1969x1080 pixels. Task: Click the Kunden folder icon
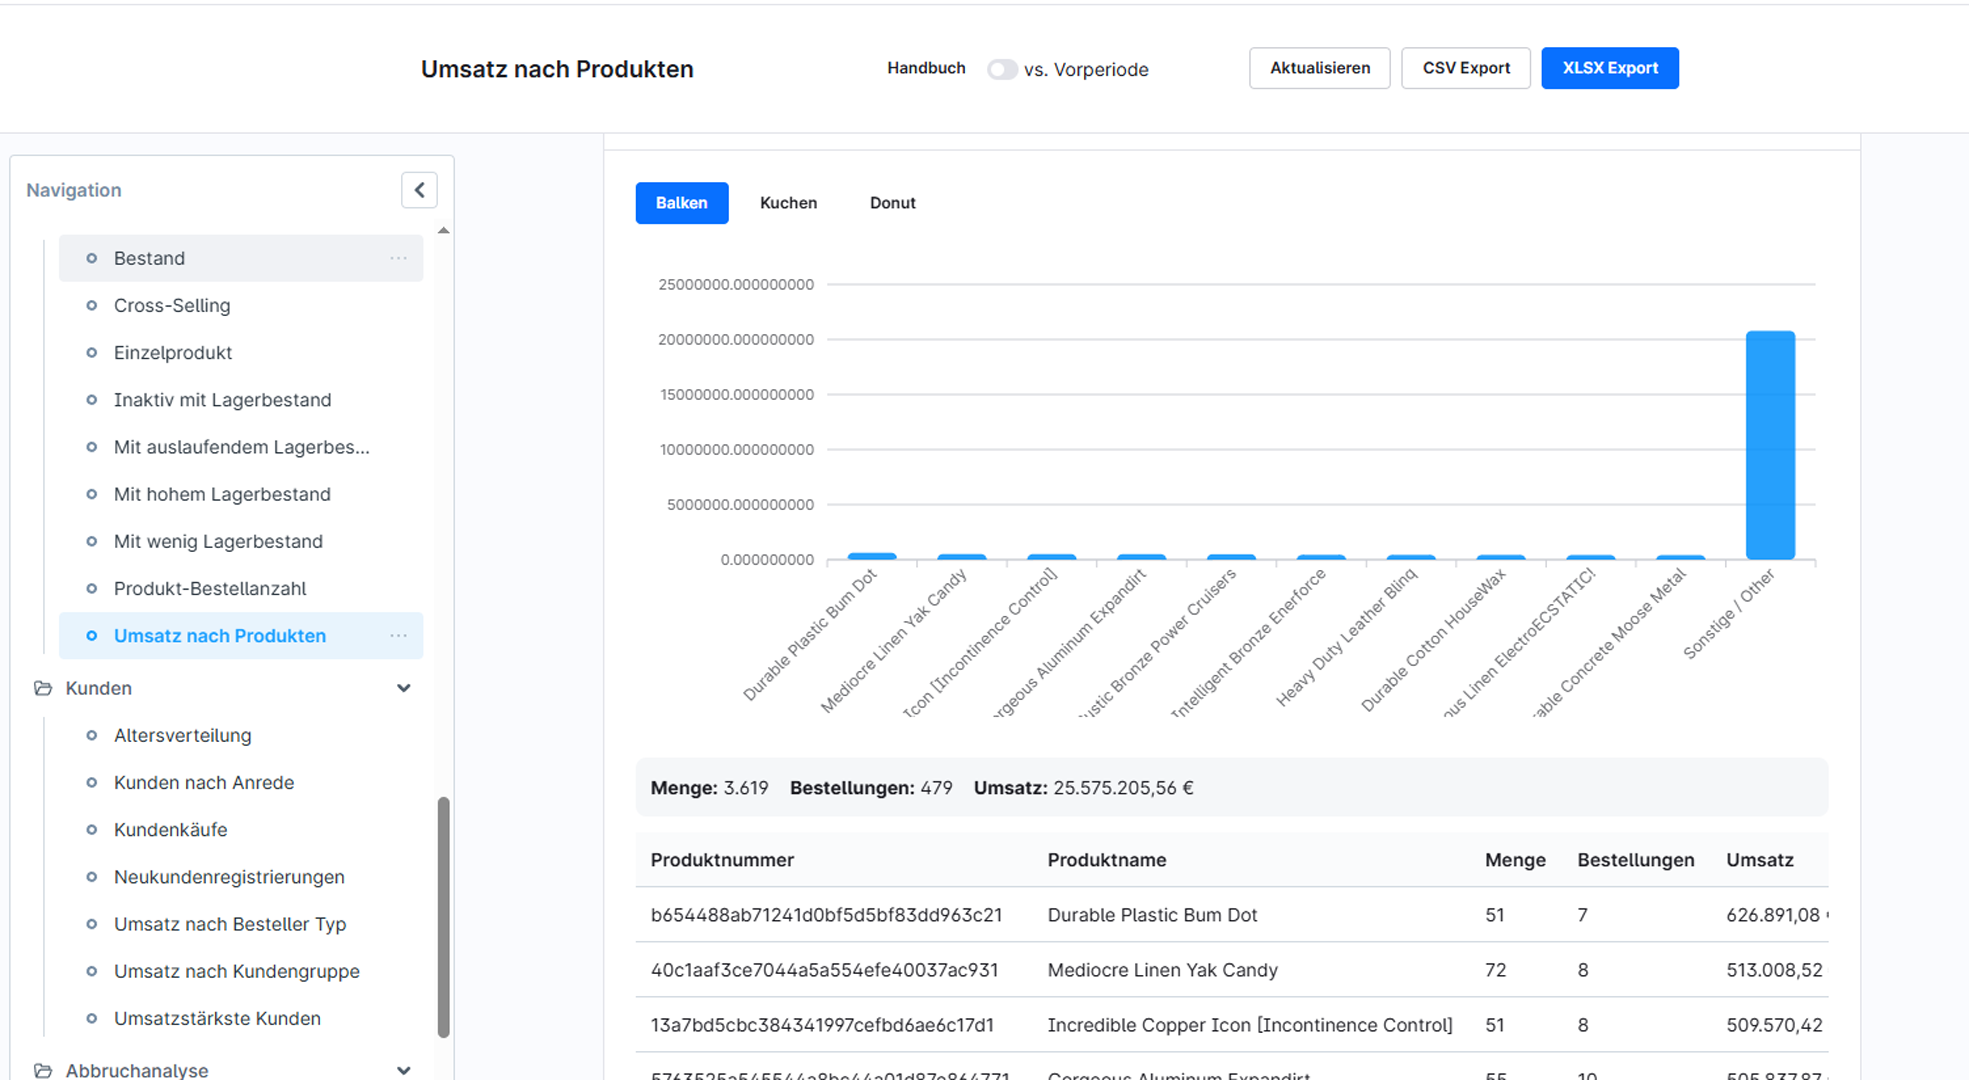(x=43, y=688)
